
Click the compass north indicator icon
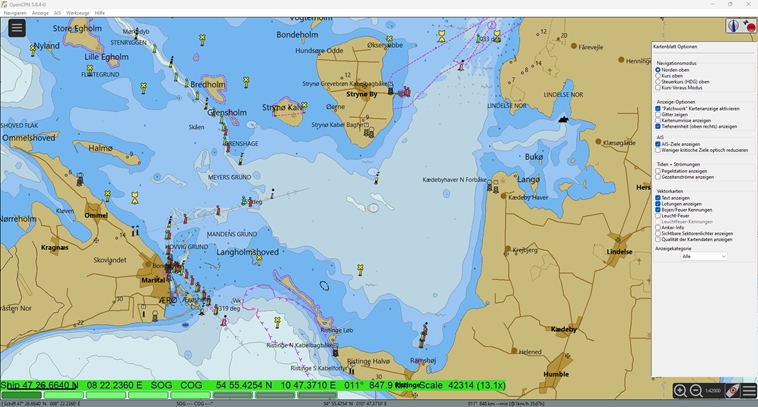point(733,27)
